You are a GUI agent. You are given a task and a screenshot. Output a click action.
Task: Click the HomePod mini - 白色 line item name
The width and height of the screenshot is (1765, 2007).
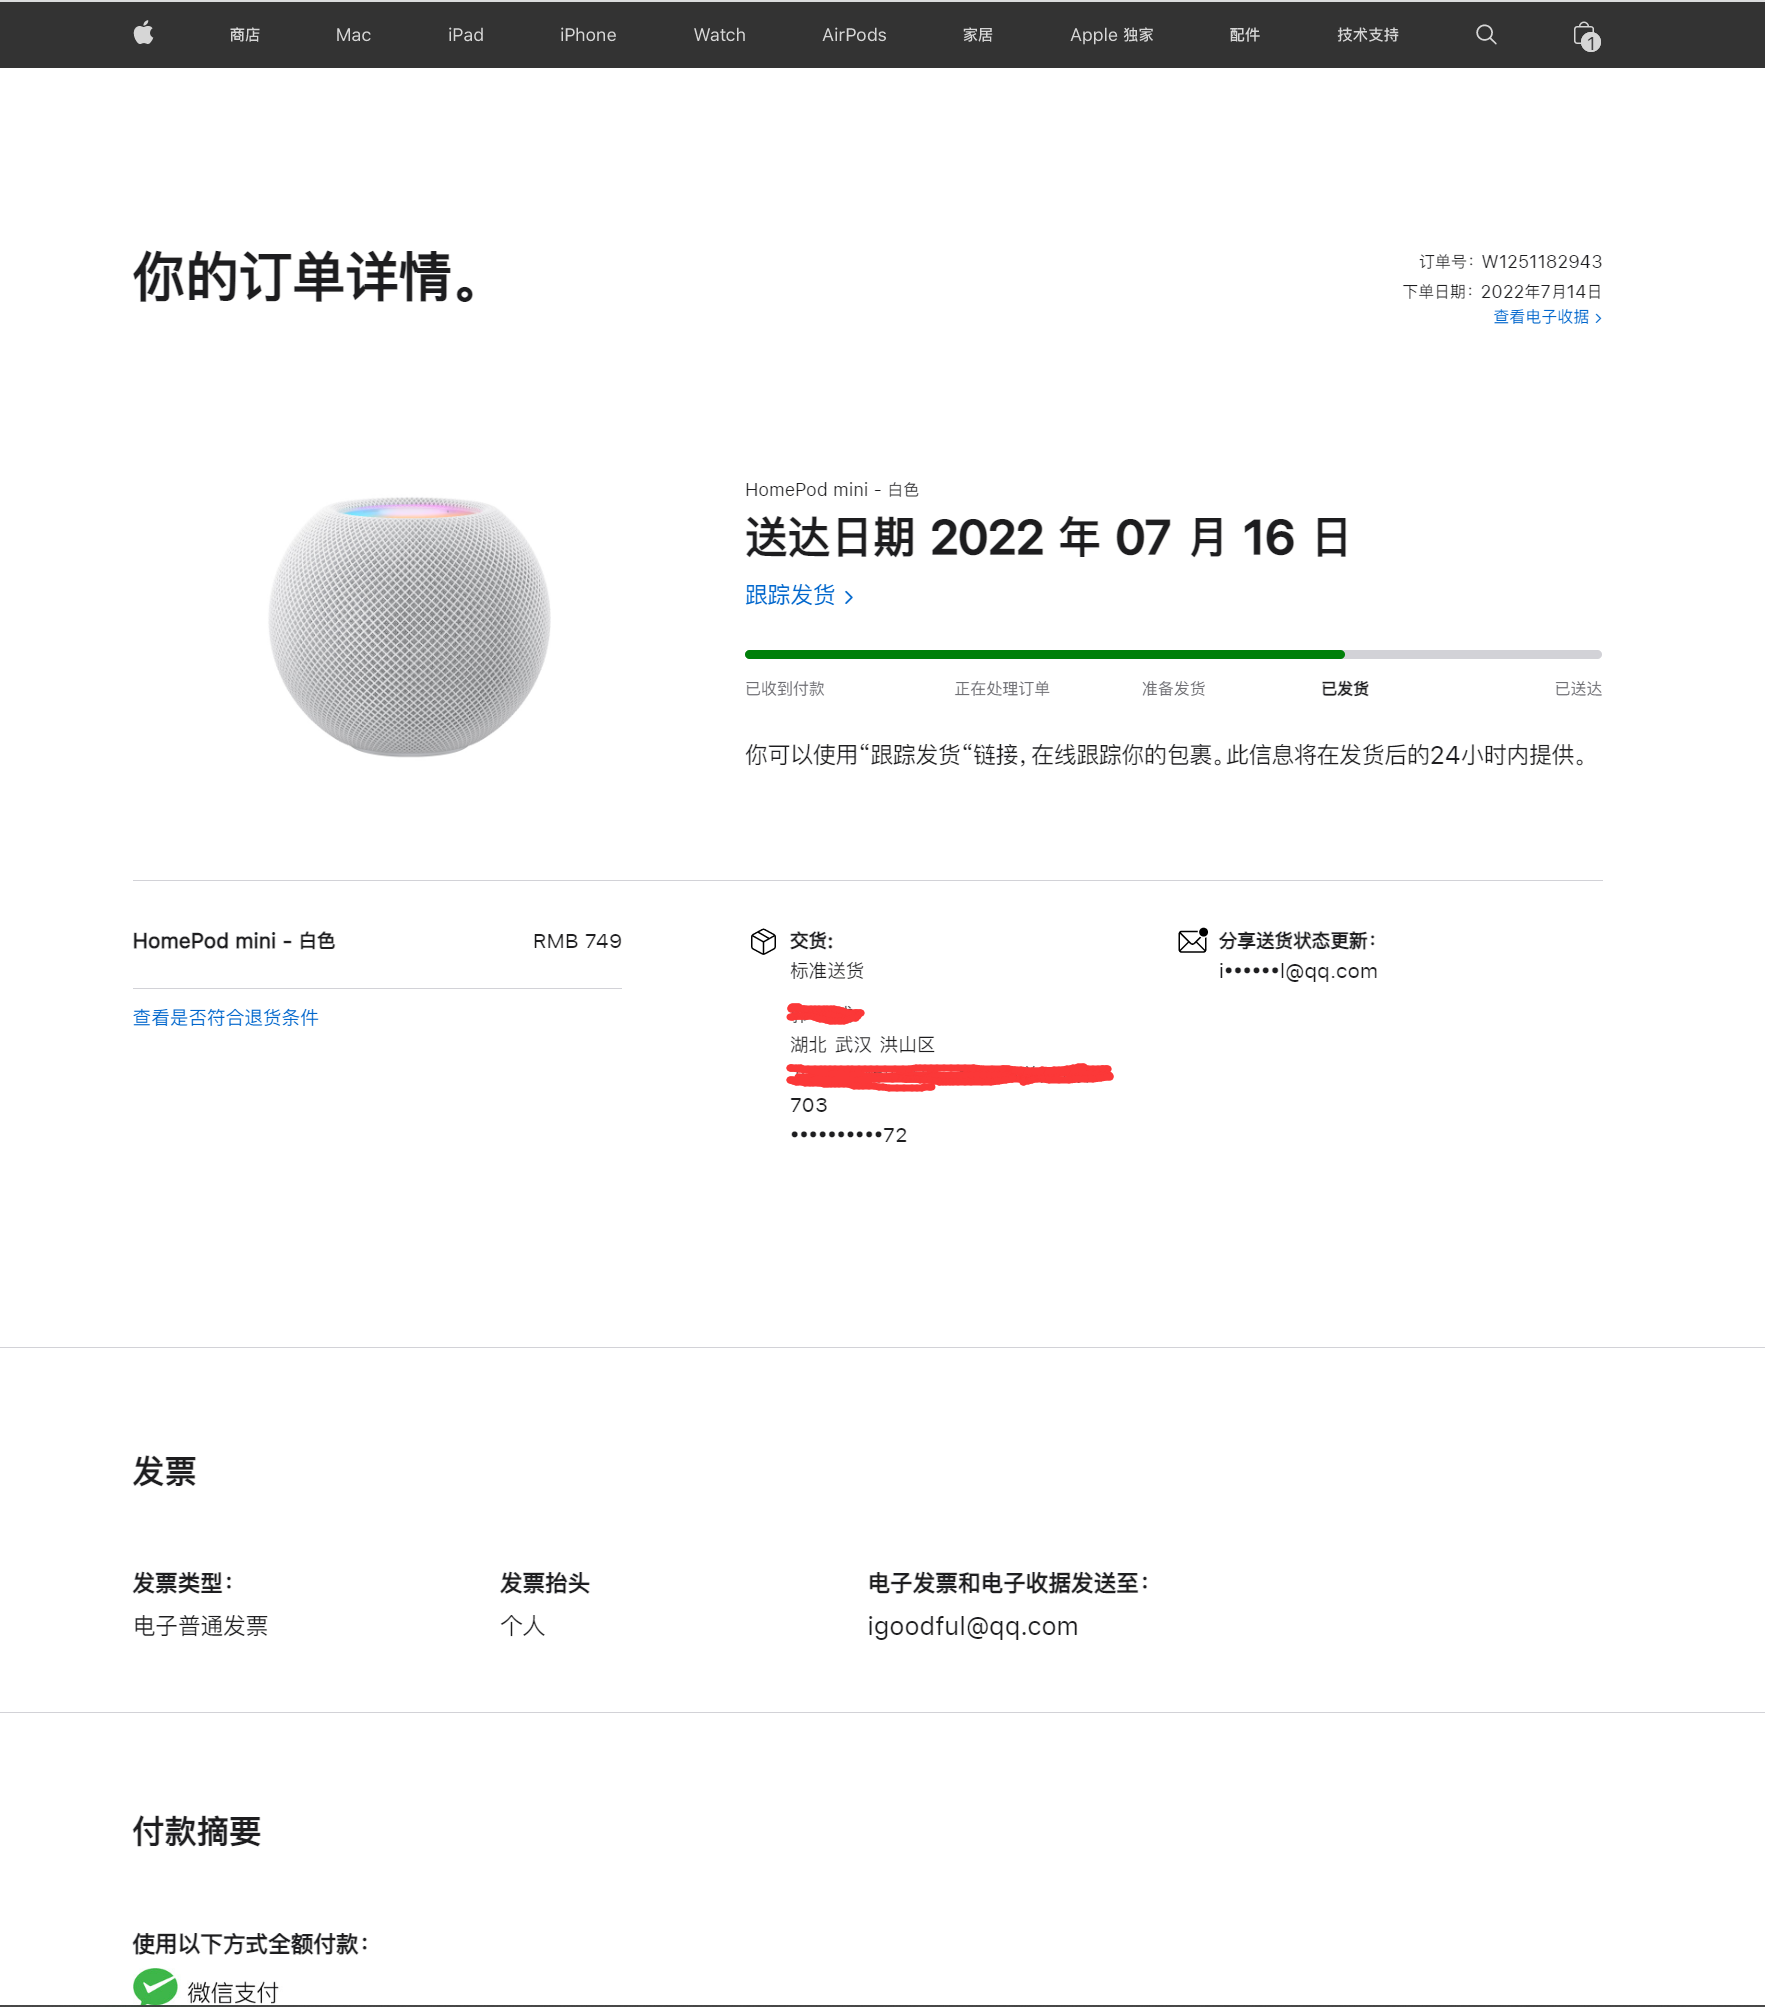pos(234,941)
